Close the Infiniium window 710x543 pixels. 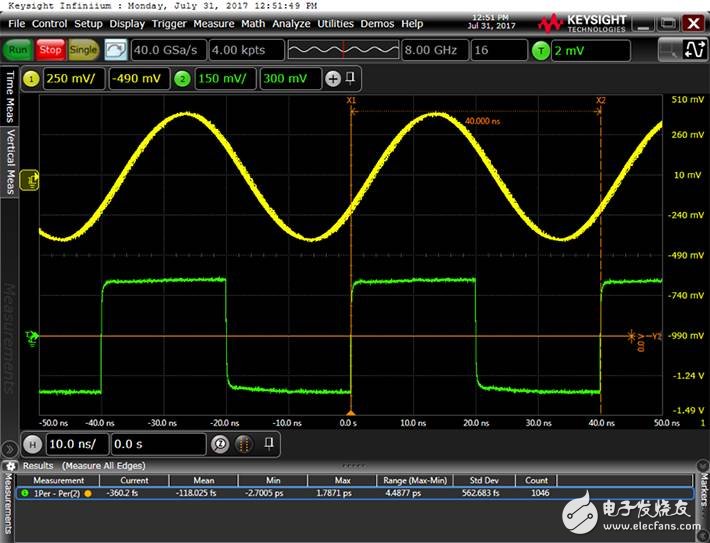click(693, 23)
